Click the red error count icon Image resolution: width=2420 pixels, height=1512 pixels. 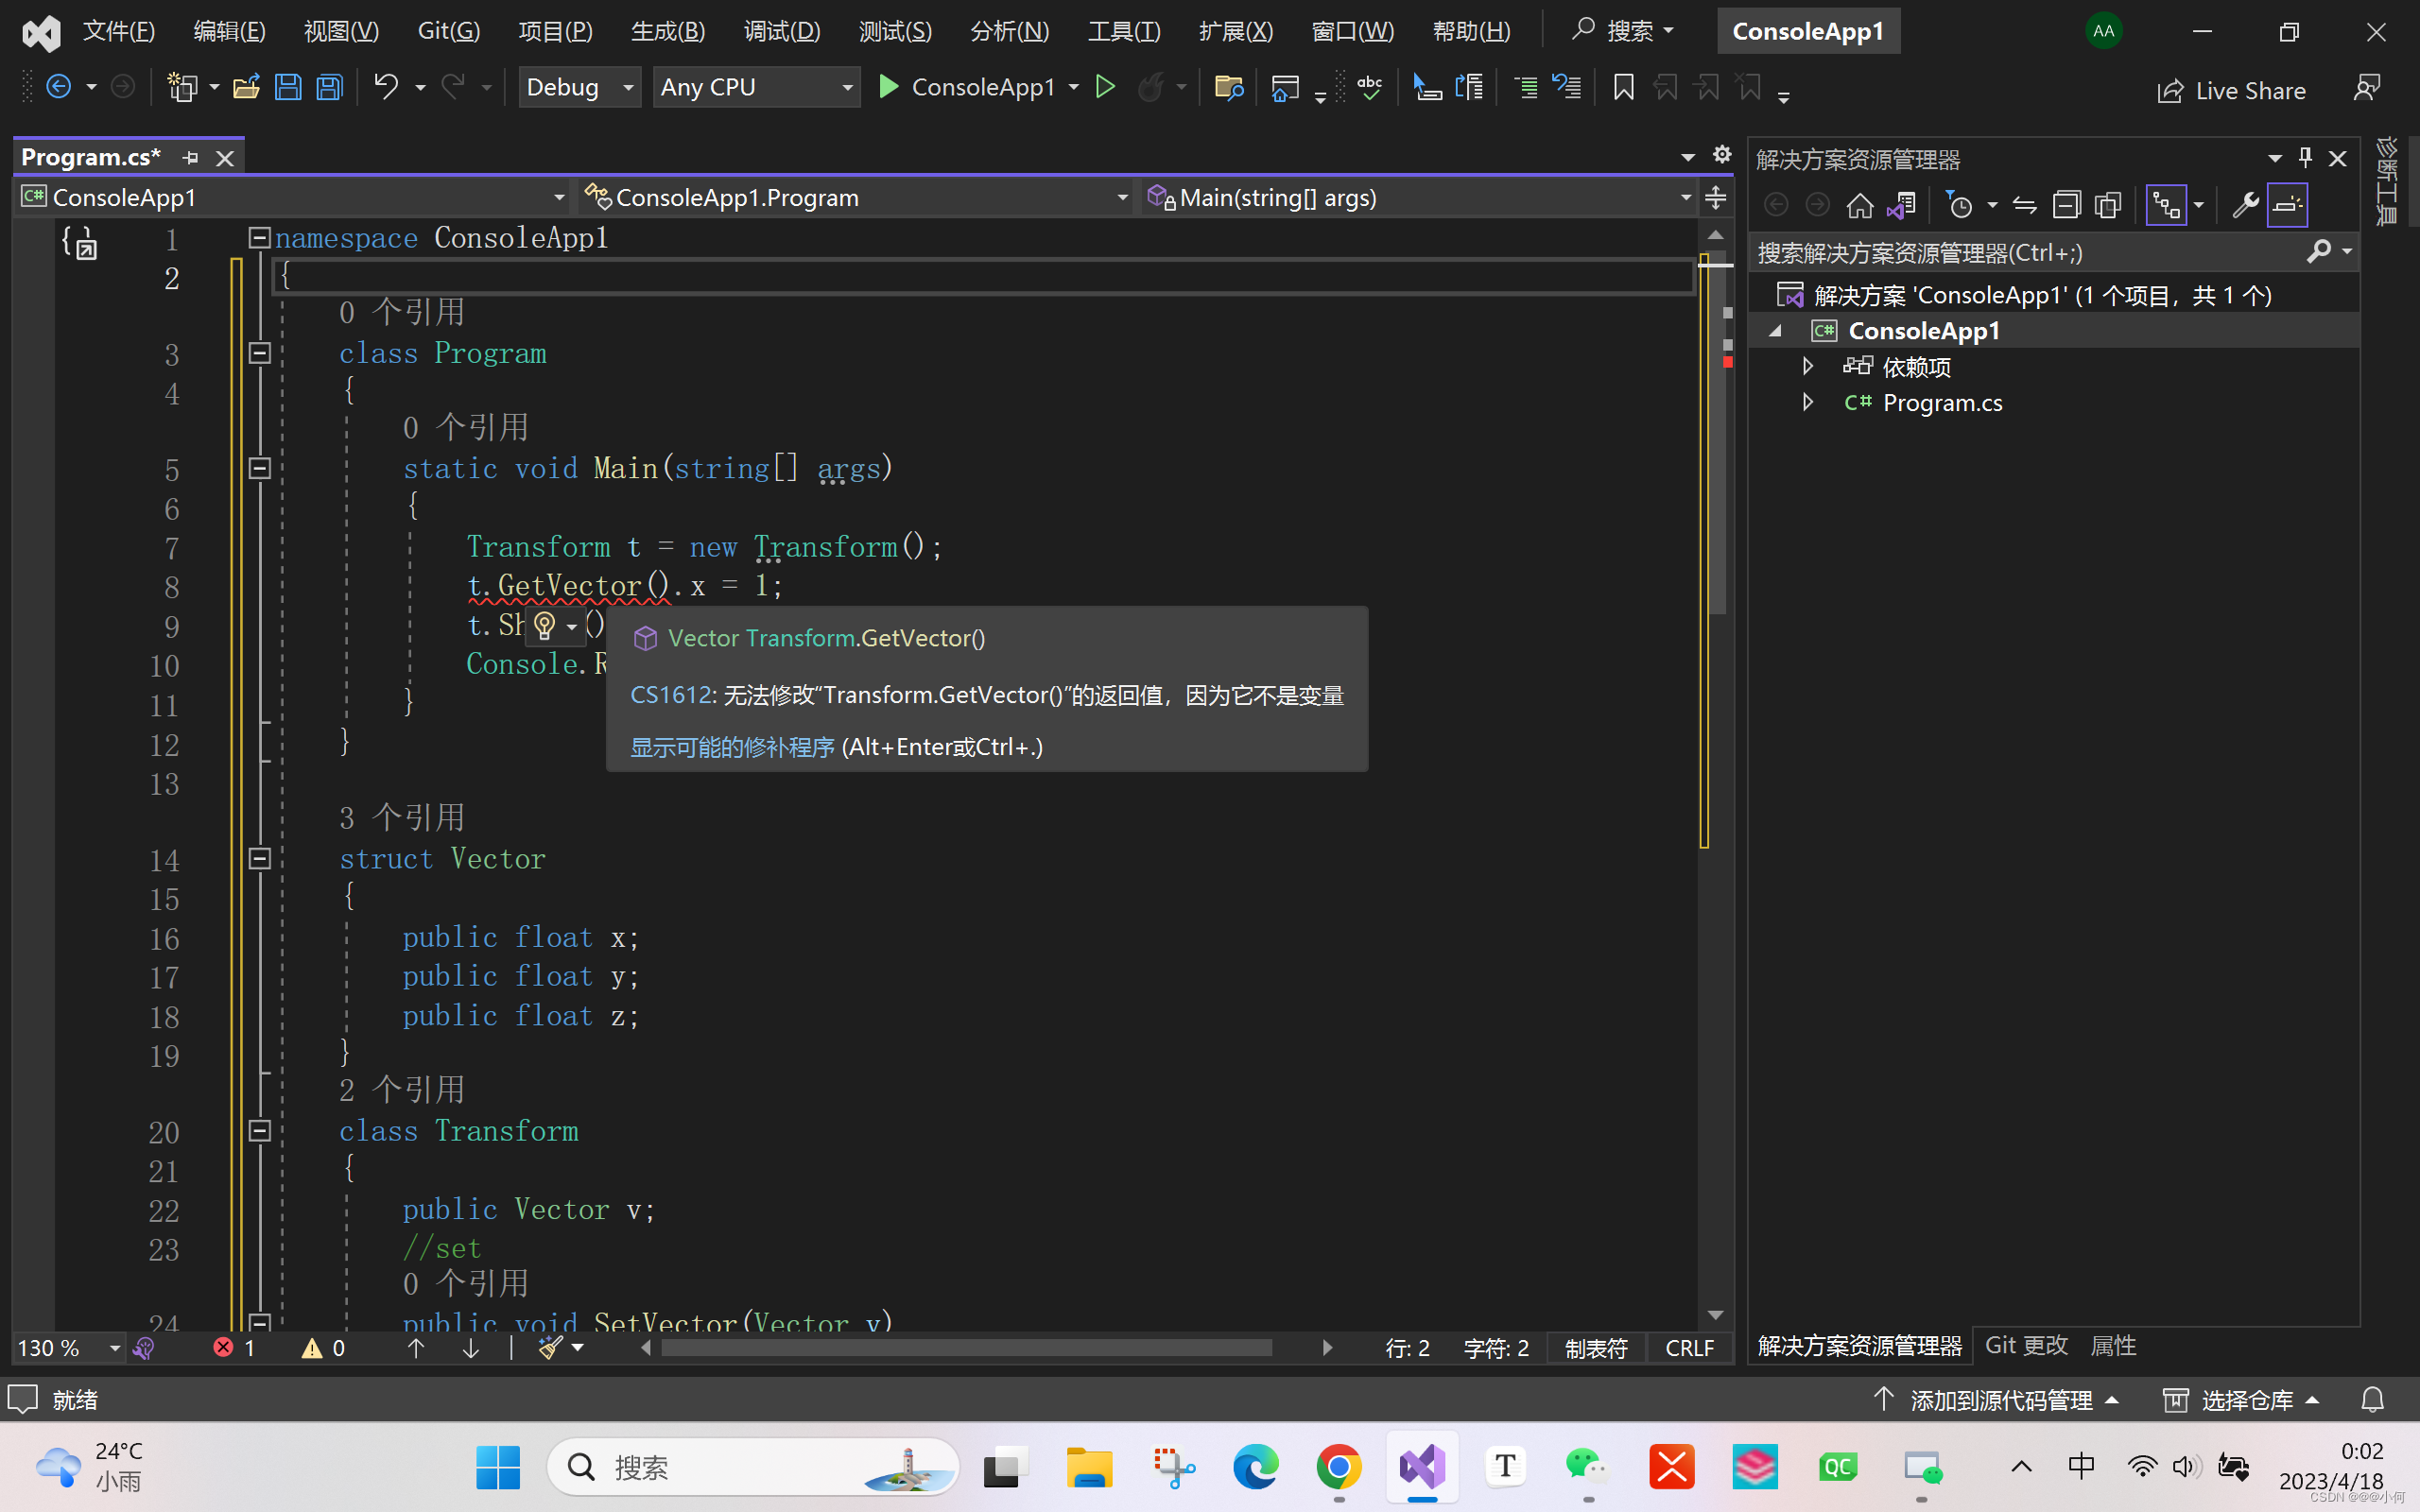(223, 1347)
